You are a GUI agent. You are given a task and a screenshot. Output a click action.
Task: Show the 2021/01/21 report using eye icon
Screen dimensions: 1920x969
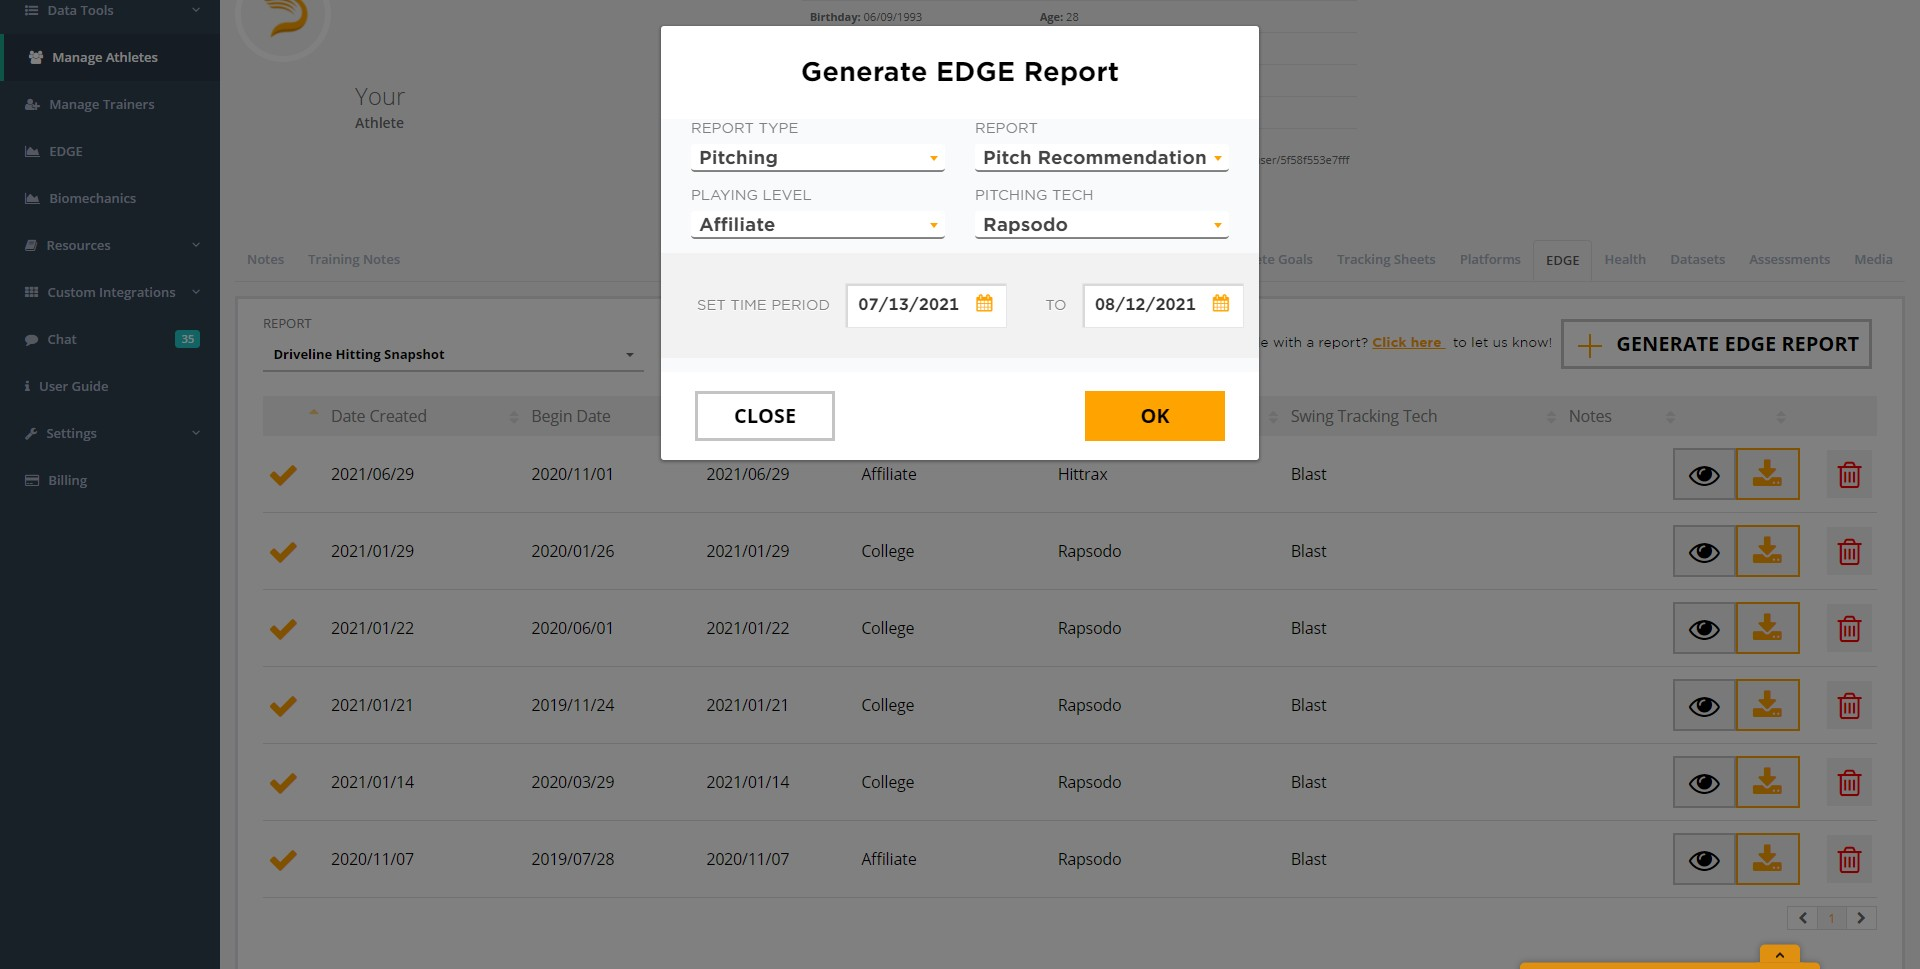point(1704,706)
